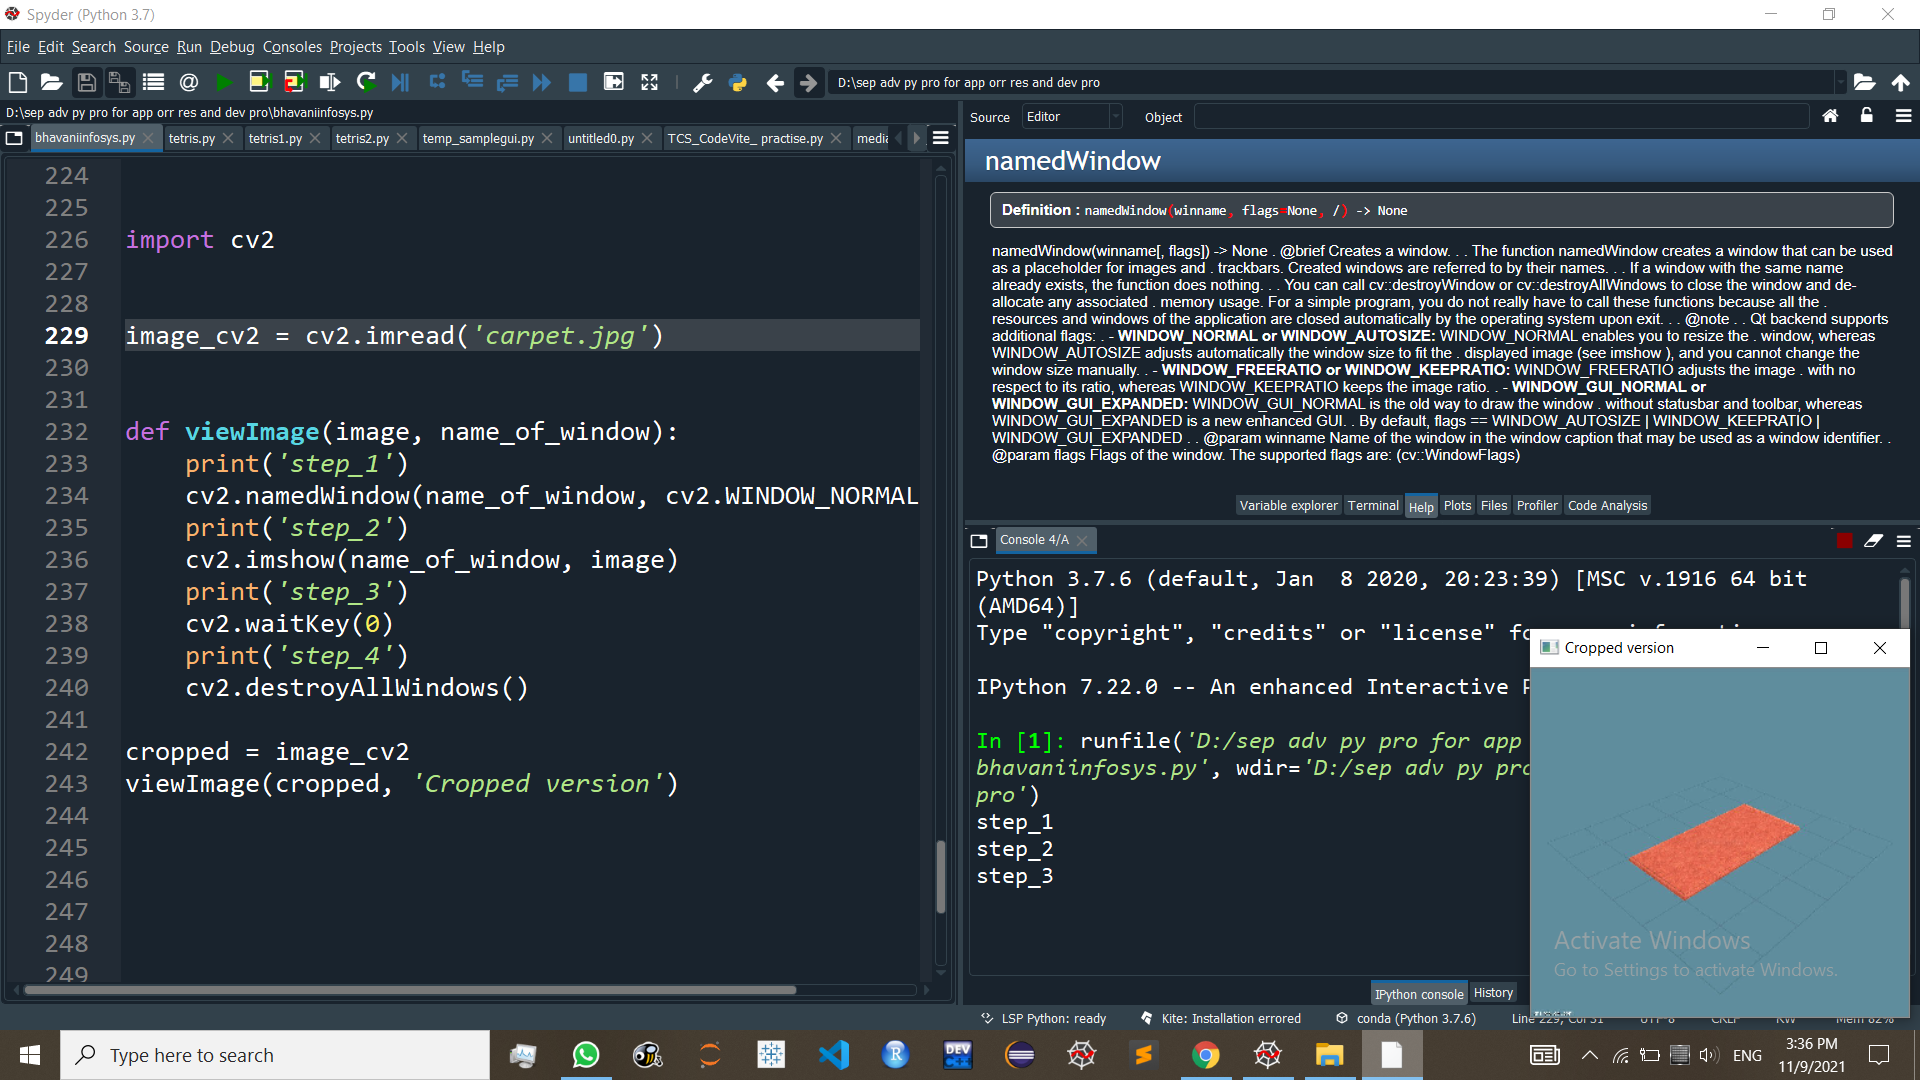
Task: Click the debugger Step into function icon
Action: [x=472, y=82]
